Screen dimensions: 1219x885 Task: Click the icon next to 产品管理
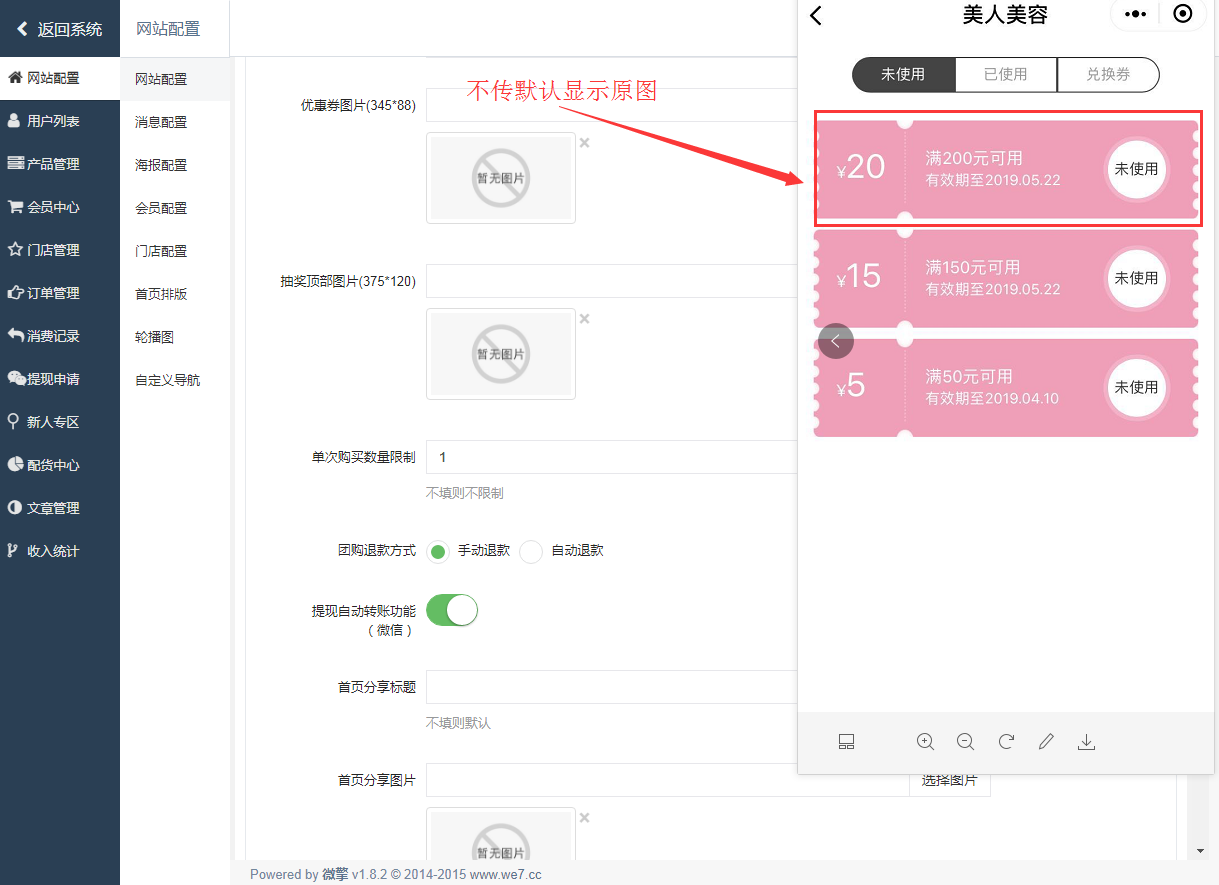click(15, 164)
